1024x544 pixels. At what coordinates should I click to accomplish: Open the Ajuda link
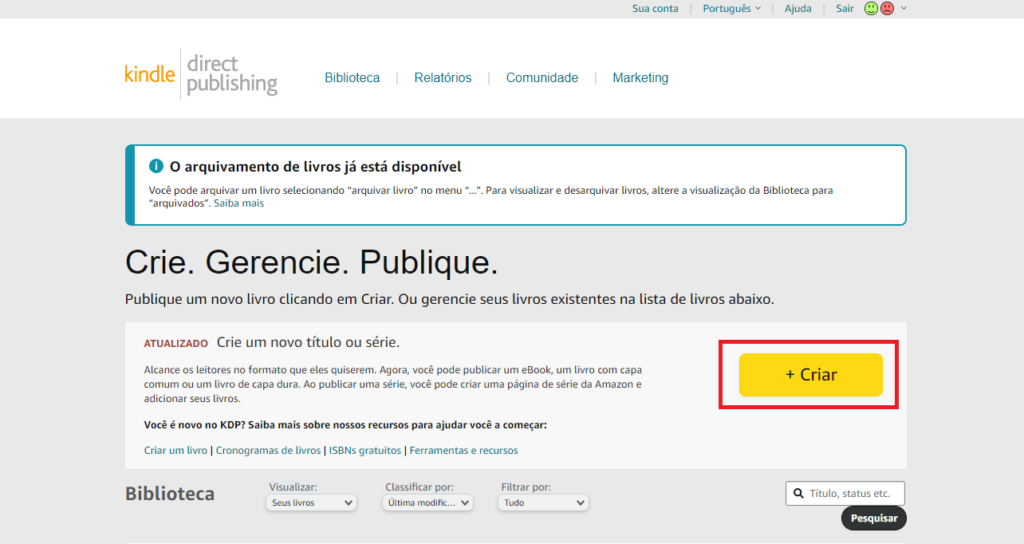point(798,8)
